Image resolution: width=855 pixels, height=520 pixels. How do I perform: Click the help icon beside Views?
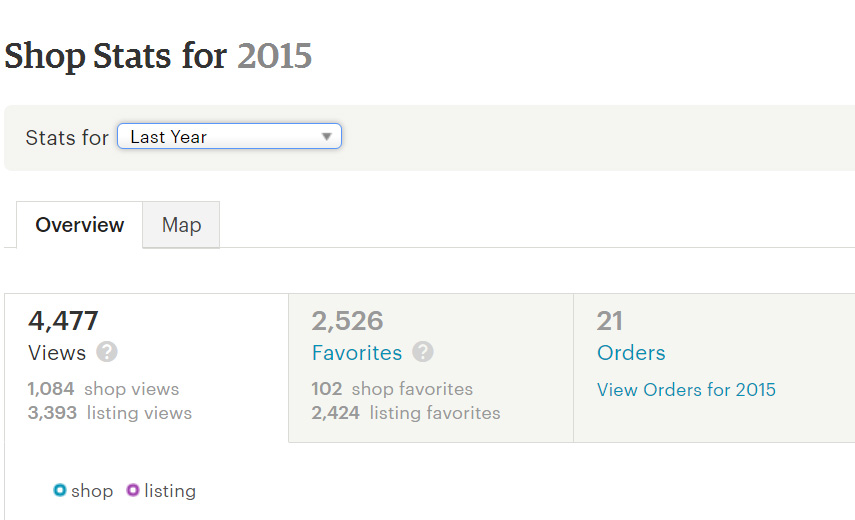pyautogui.click(x=107, y=352)
